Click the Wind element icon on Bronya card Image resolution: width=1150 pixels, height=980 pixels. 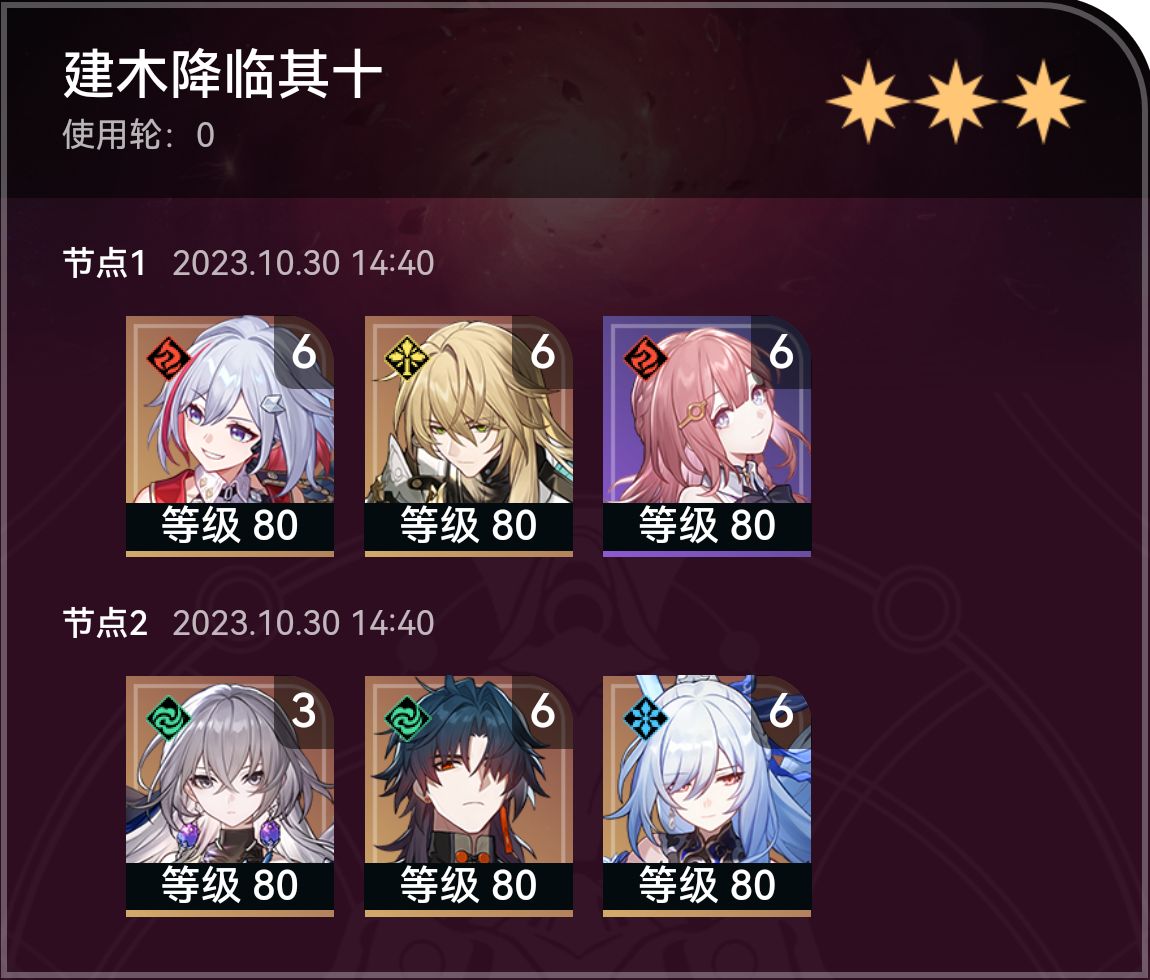click(x=168, y=718)
